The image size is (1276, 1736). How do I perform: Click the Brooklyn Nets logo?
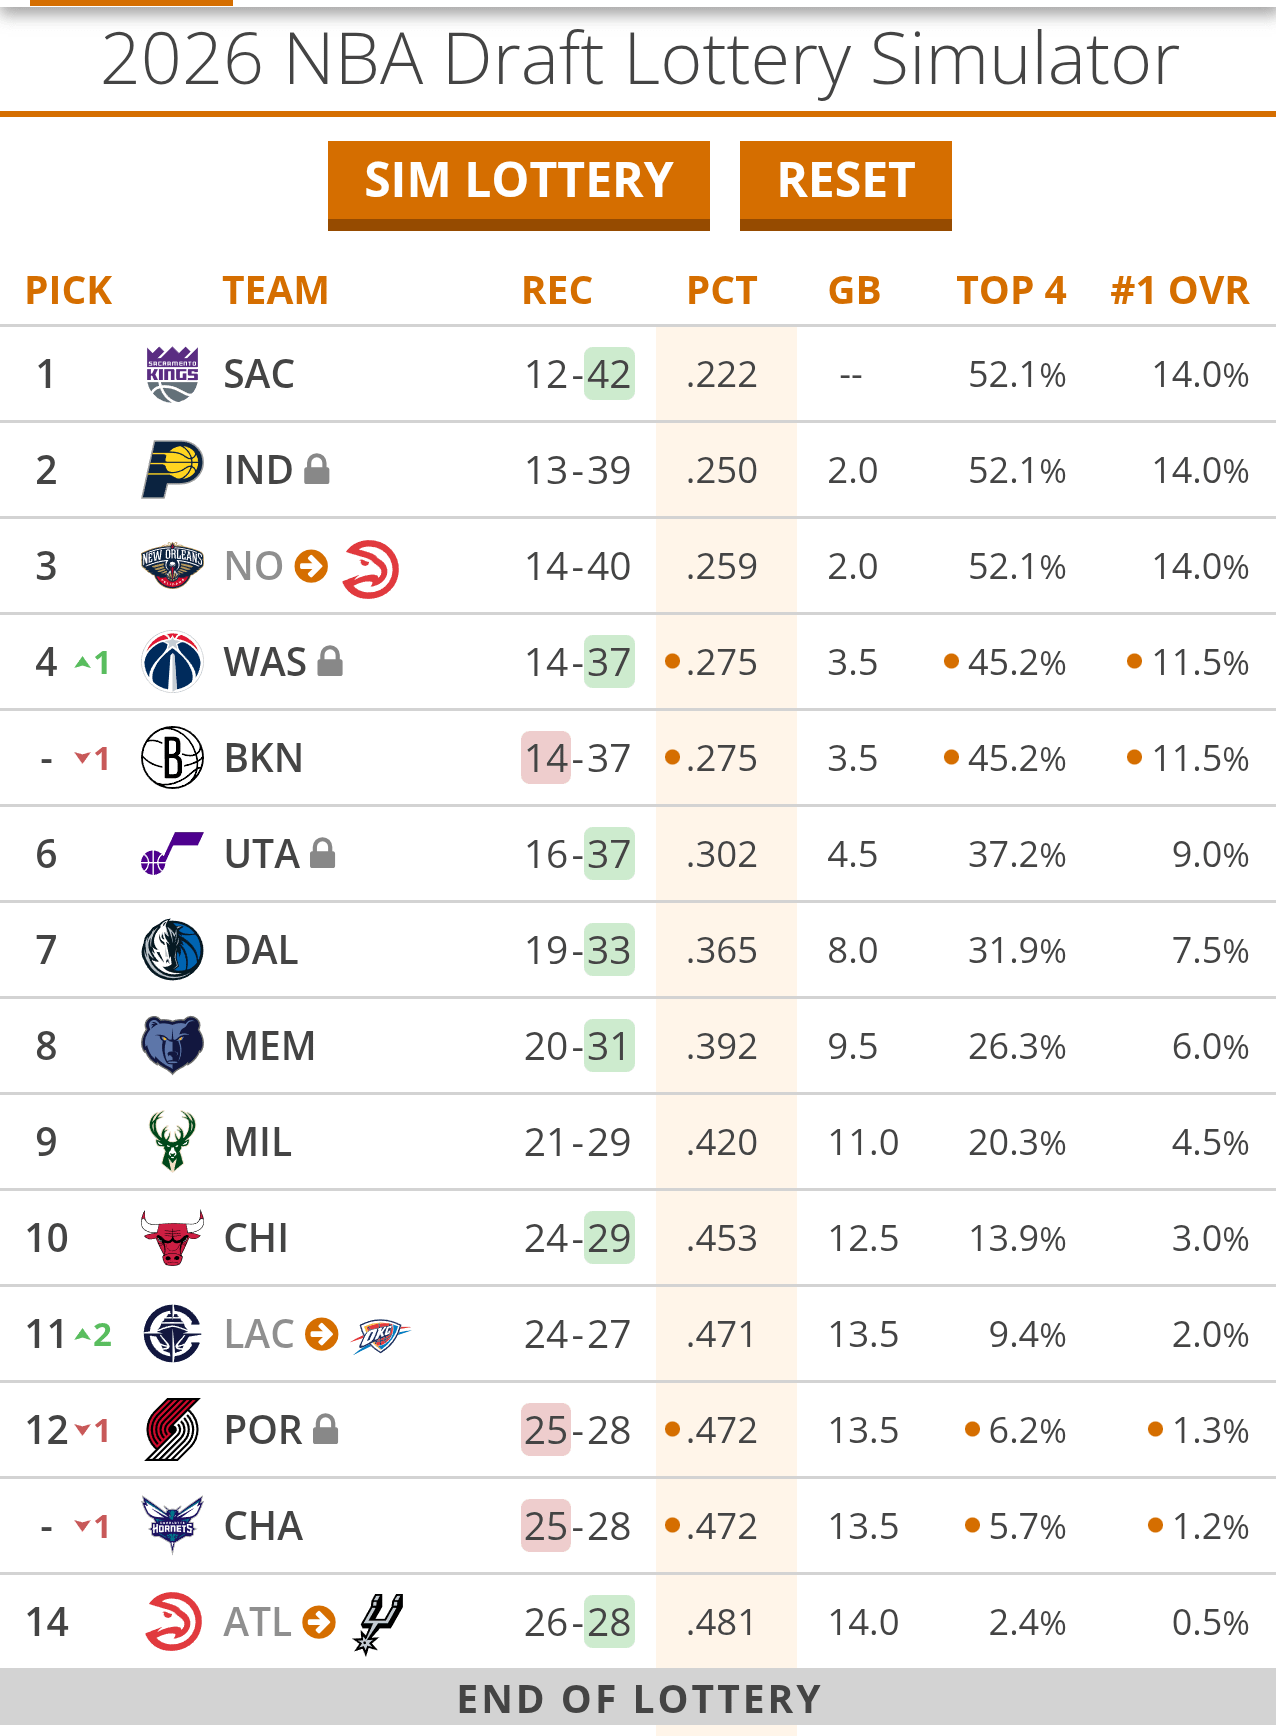172,758
